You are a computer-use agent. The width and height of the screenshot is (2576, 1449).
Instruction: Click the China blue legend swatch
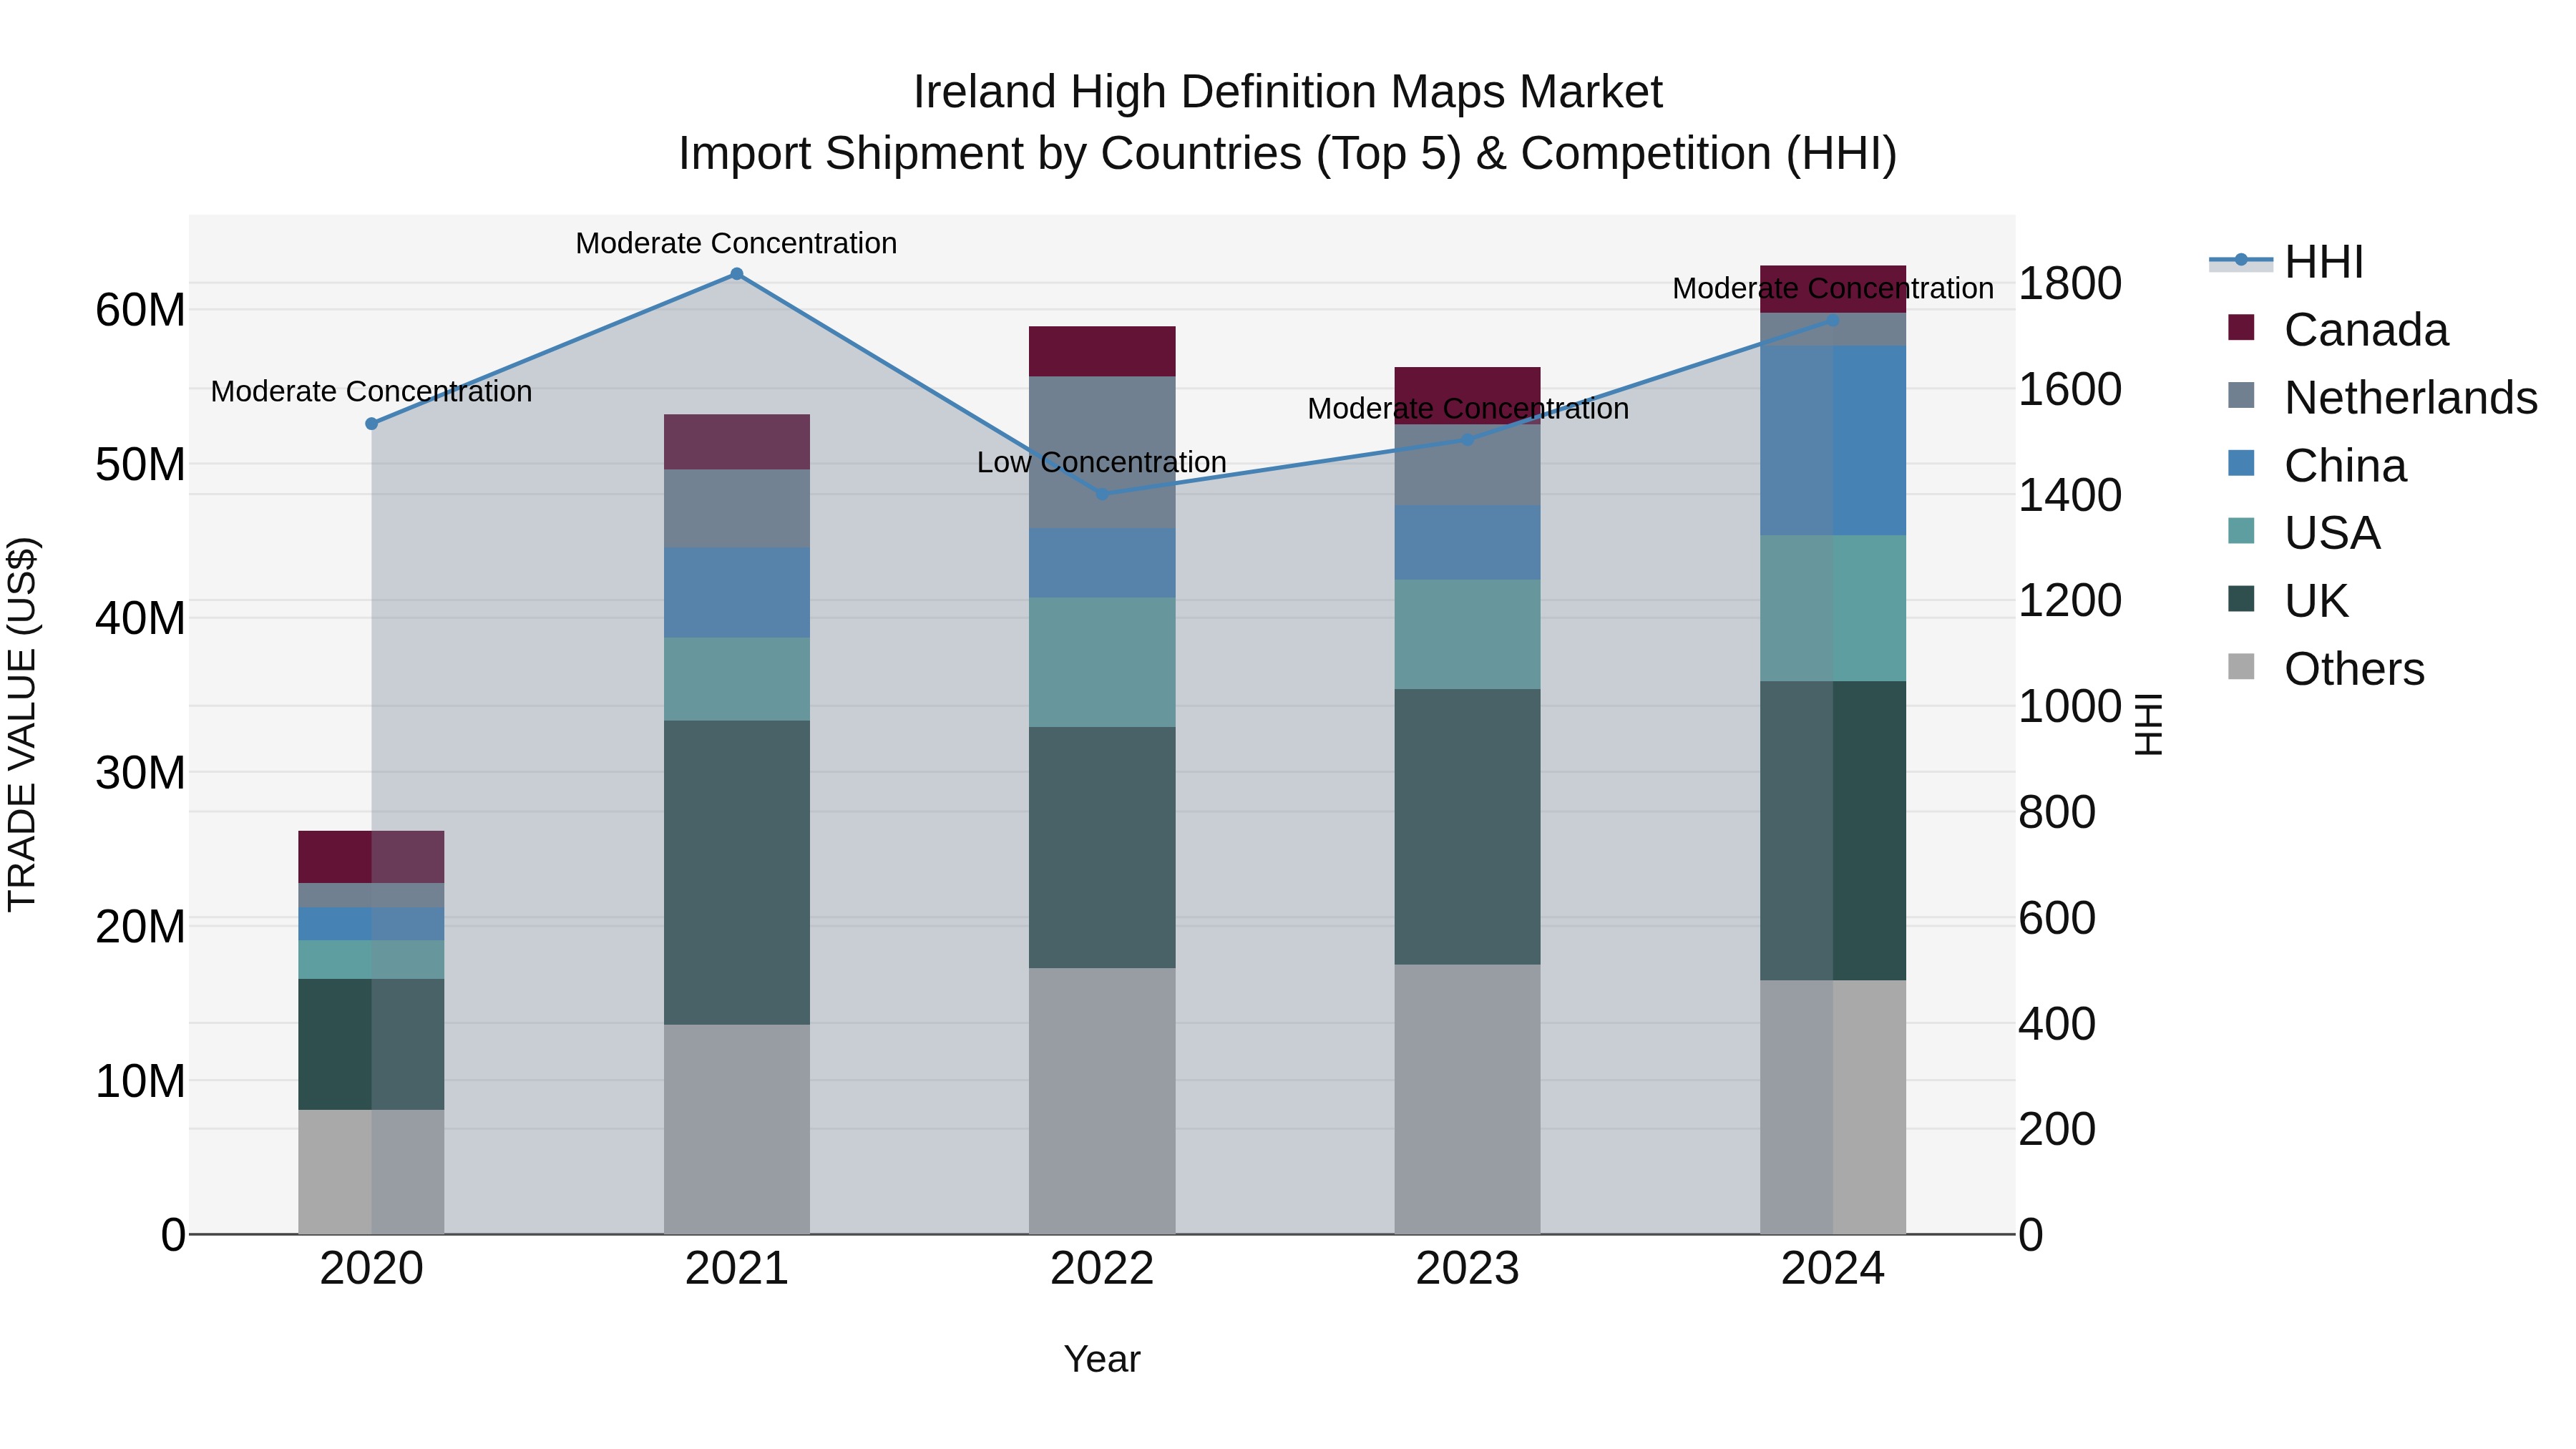click(2241, 463)
